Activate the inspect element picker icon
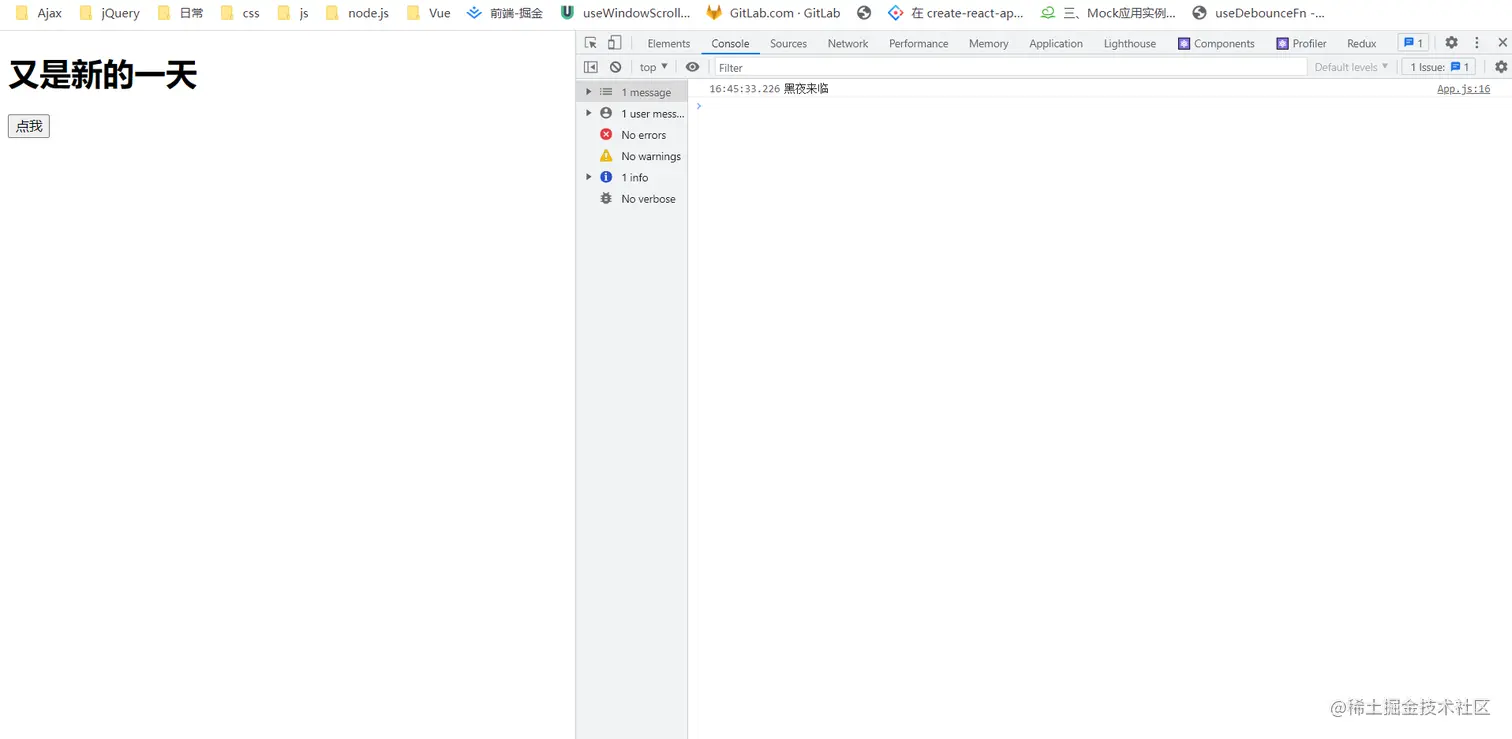The width and height of the screenshot is (1512, 739). (591, 43)
